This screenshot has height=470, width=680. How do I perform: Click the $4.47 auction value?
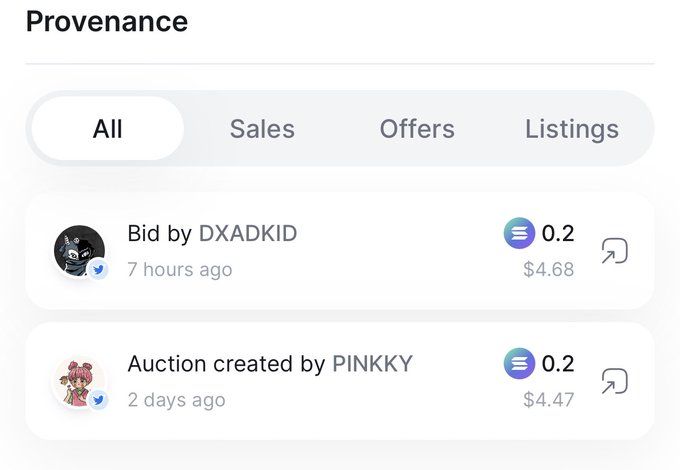pos(548,399)
